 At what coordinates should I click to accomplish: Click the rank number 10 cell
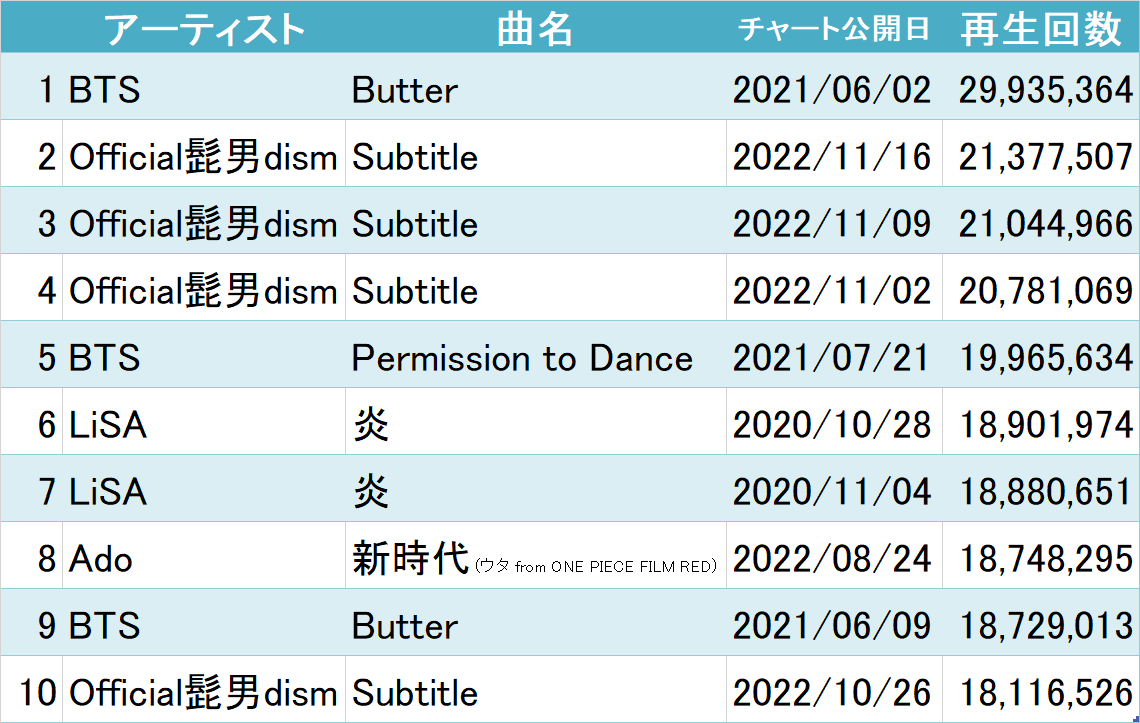[38, 693]
